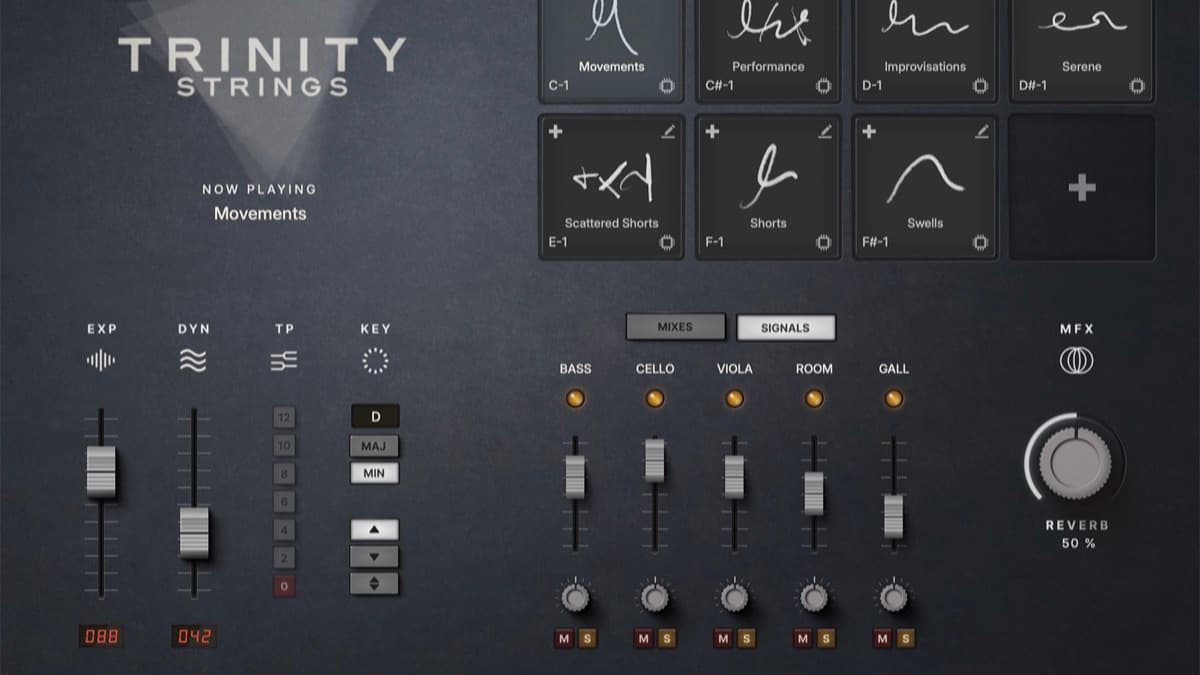Set TP value to 8
Viewport: 1200px width, 675px height.
[x=284, y=473]
